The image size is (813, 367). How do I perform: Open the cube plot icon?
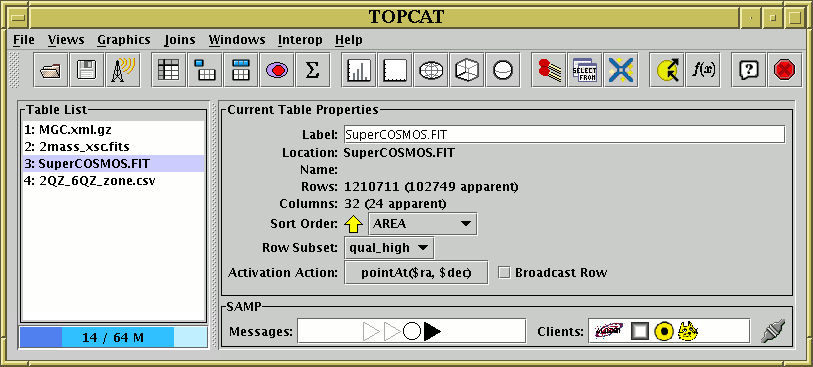(x=467, y=70)
